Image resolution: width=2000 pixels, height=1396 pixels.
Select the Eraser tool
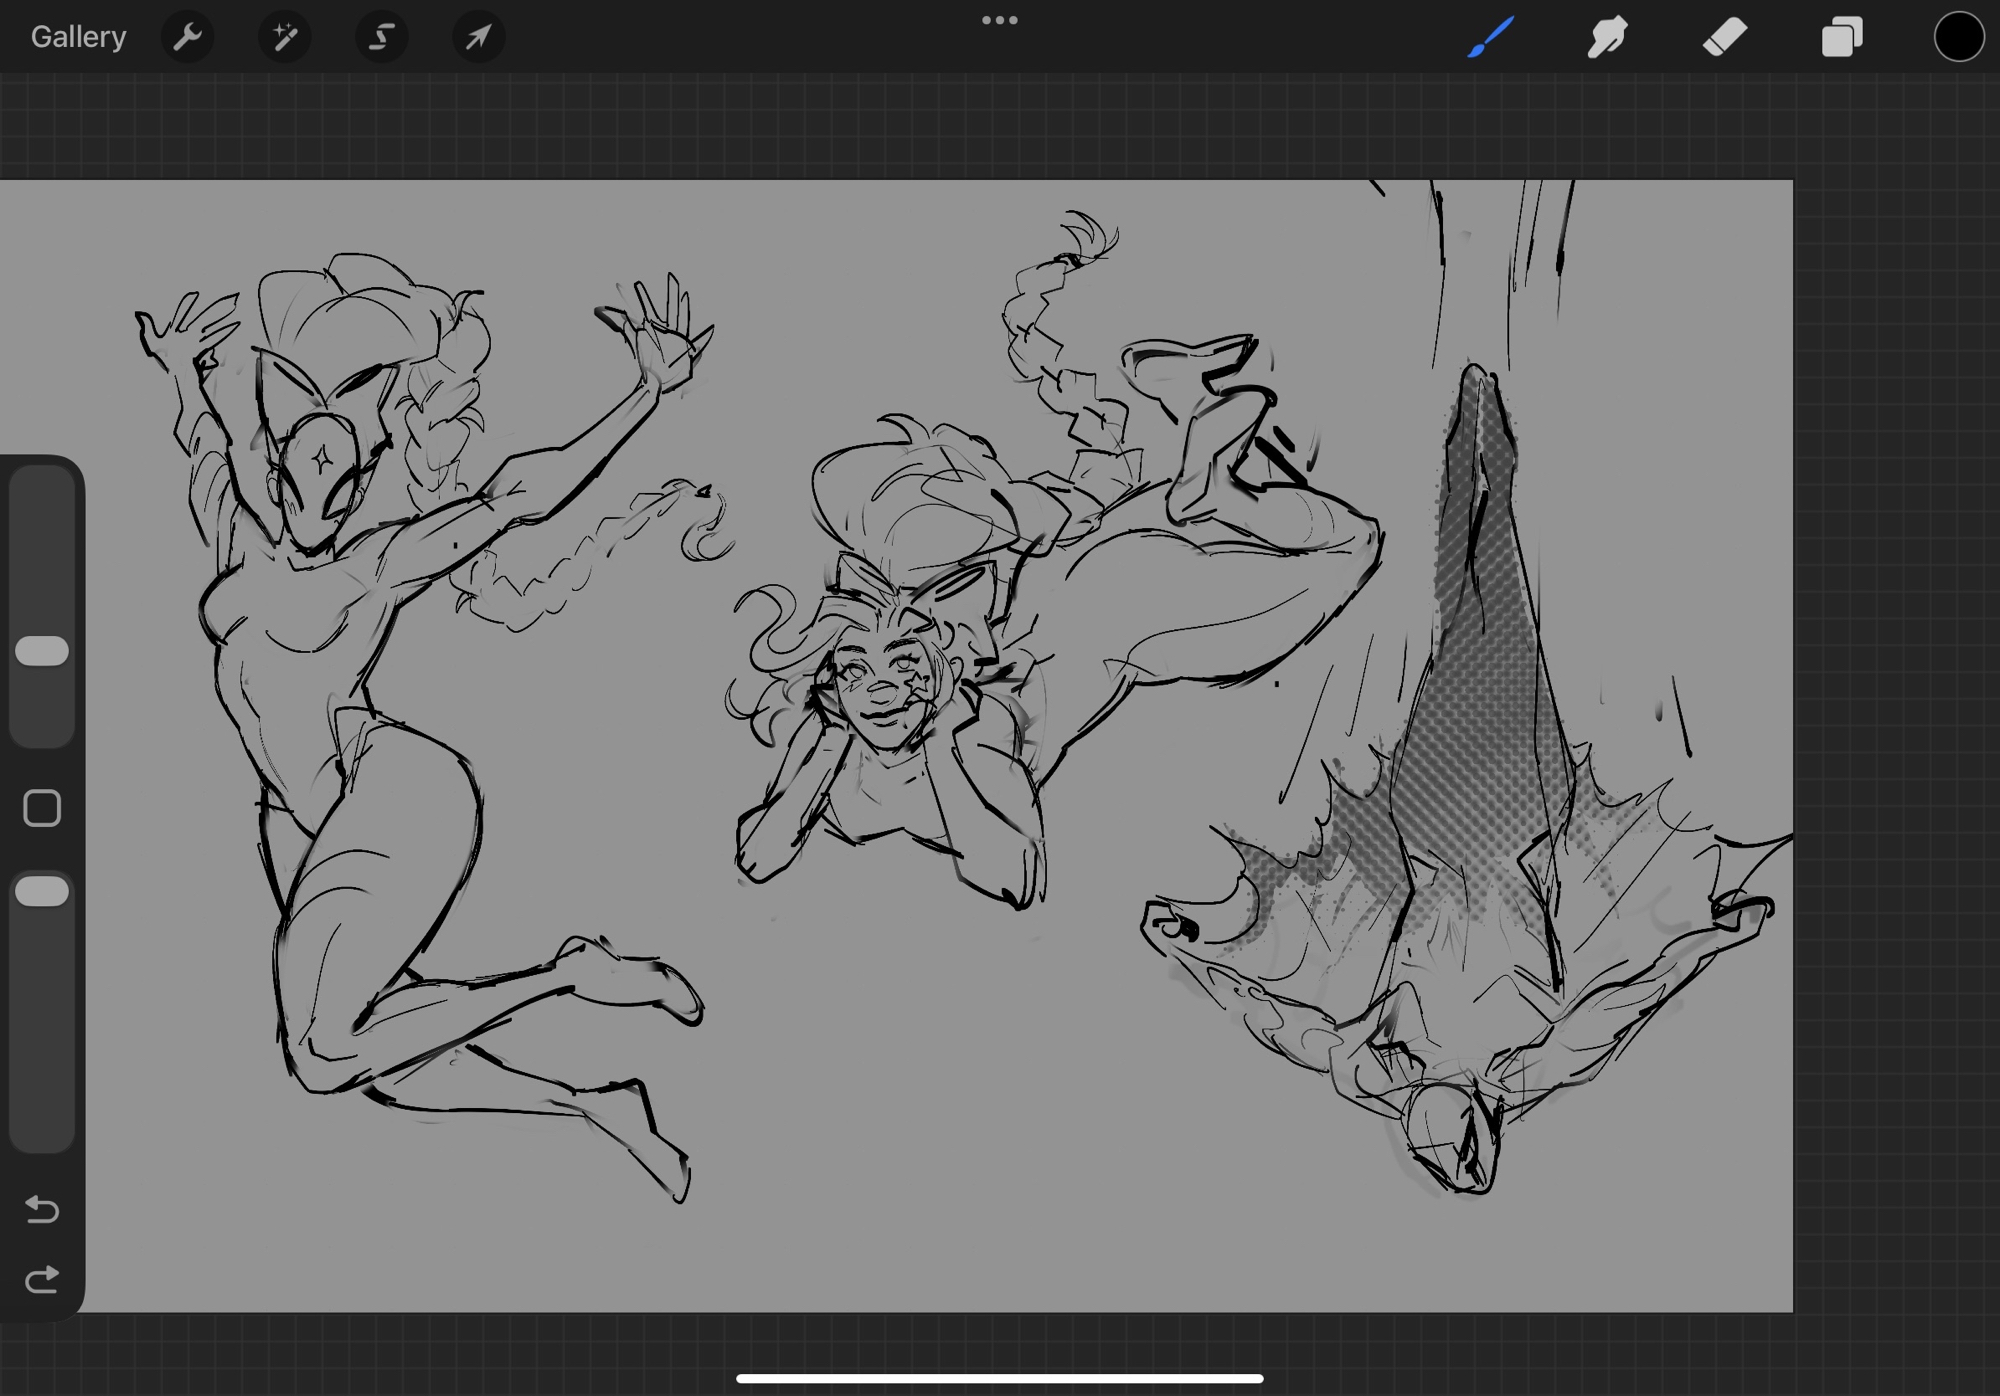[1725, 37]
